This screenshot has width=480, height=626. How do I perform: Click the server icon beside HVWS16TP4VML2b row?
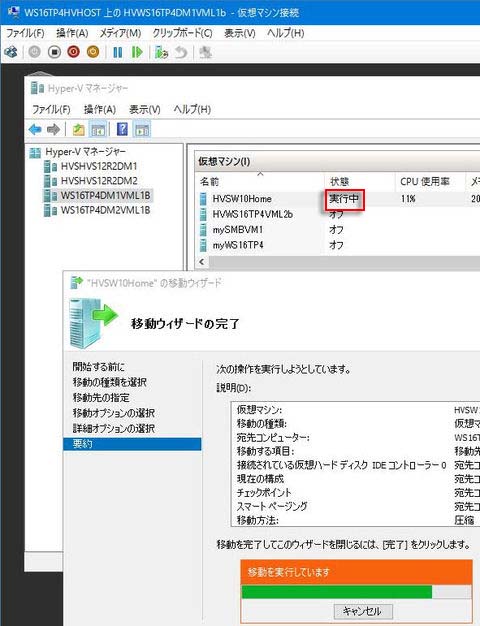203,214
